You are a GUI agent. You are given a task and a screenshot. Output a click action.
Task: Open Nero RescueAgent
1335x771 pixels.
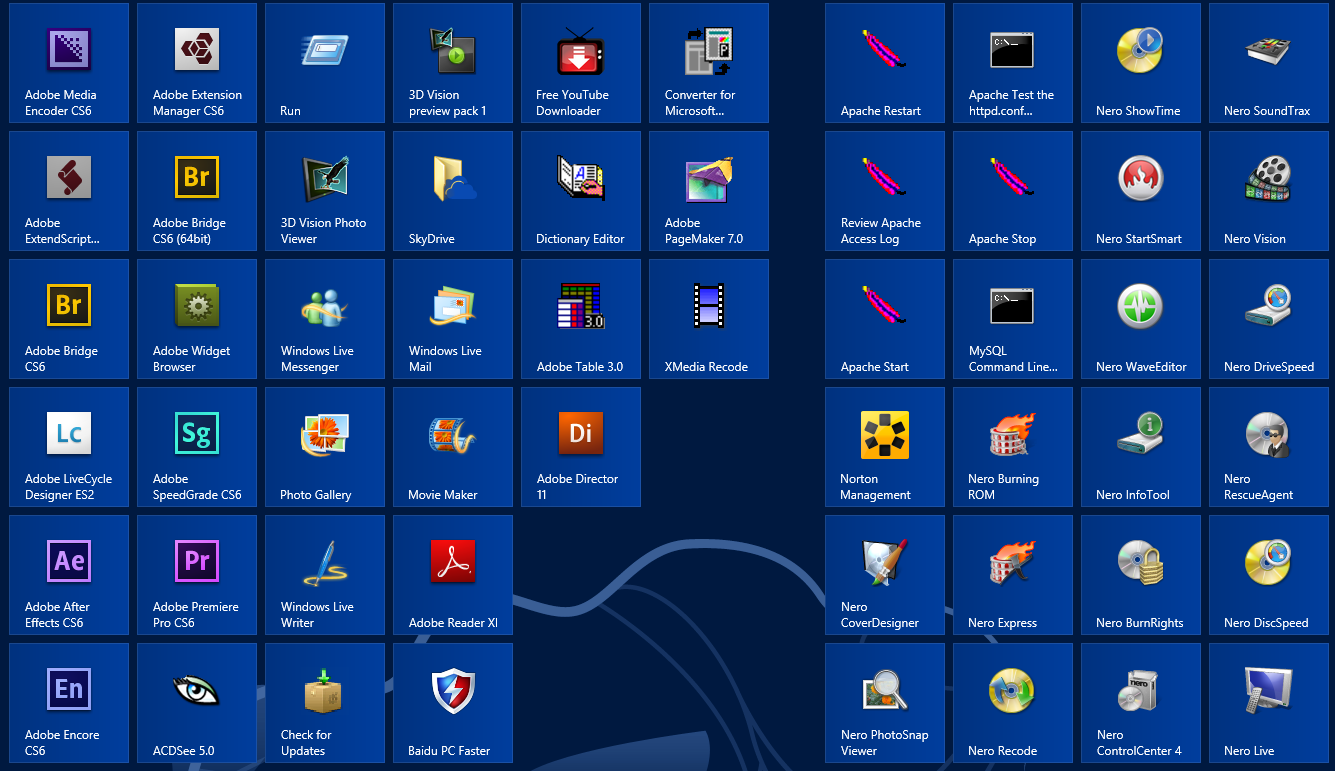(1269, 447)
